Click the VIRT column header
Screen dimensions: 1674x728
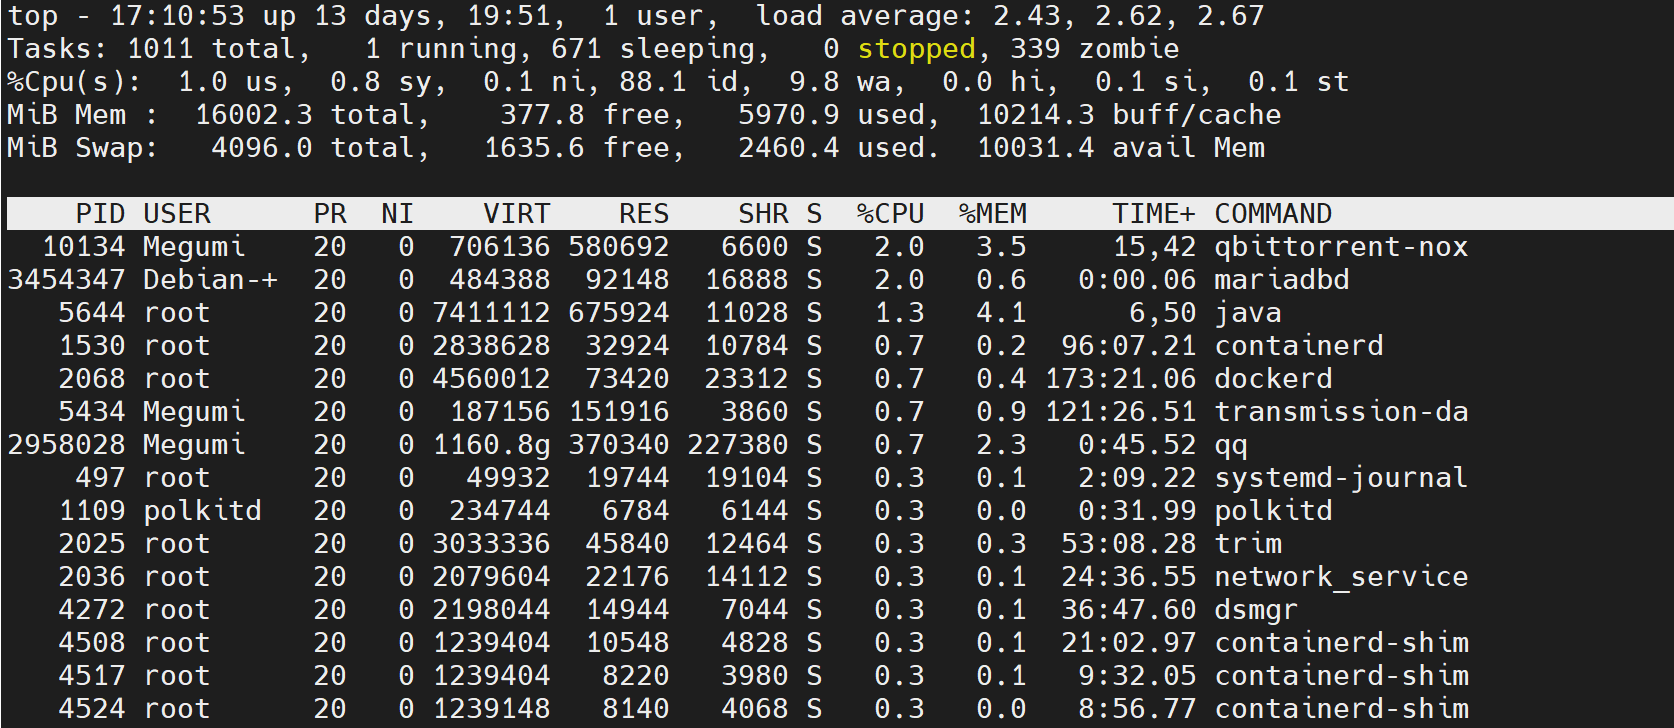(x=517, y=214)
